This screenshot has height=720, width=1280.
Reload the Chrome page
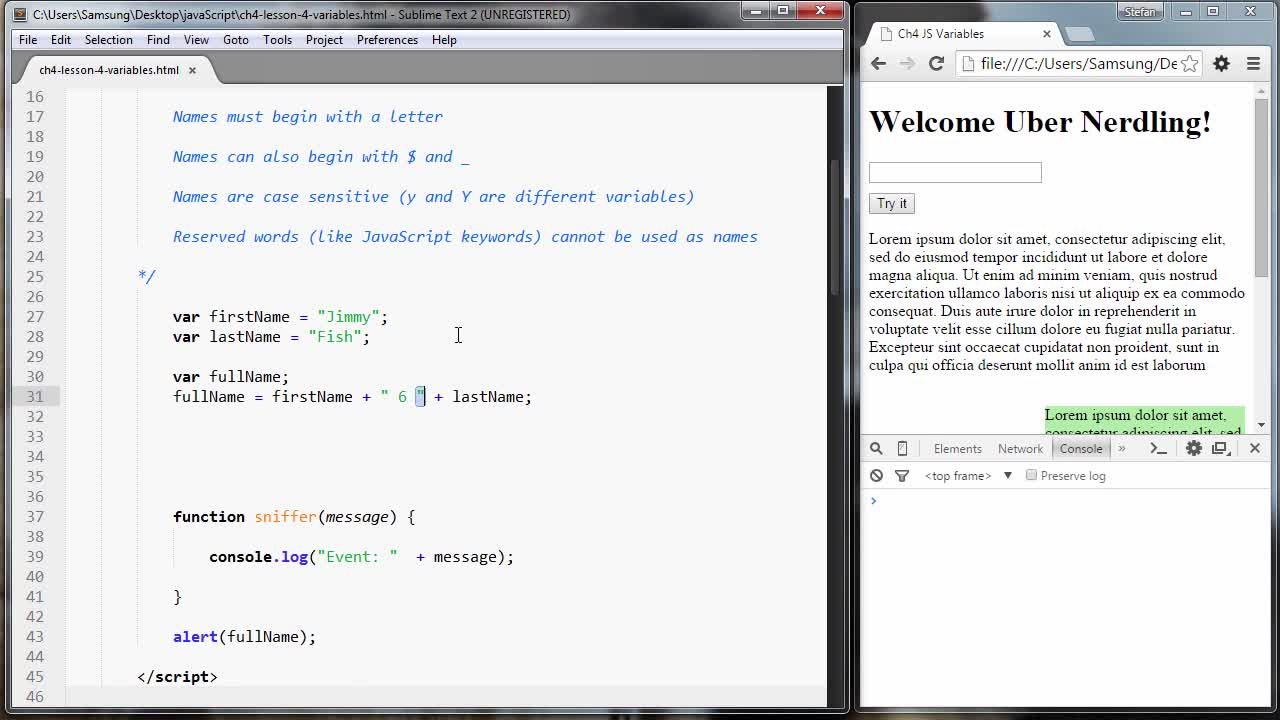tap(936, 63)
